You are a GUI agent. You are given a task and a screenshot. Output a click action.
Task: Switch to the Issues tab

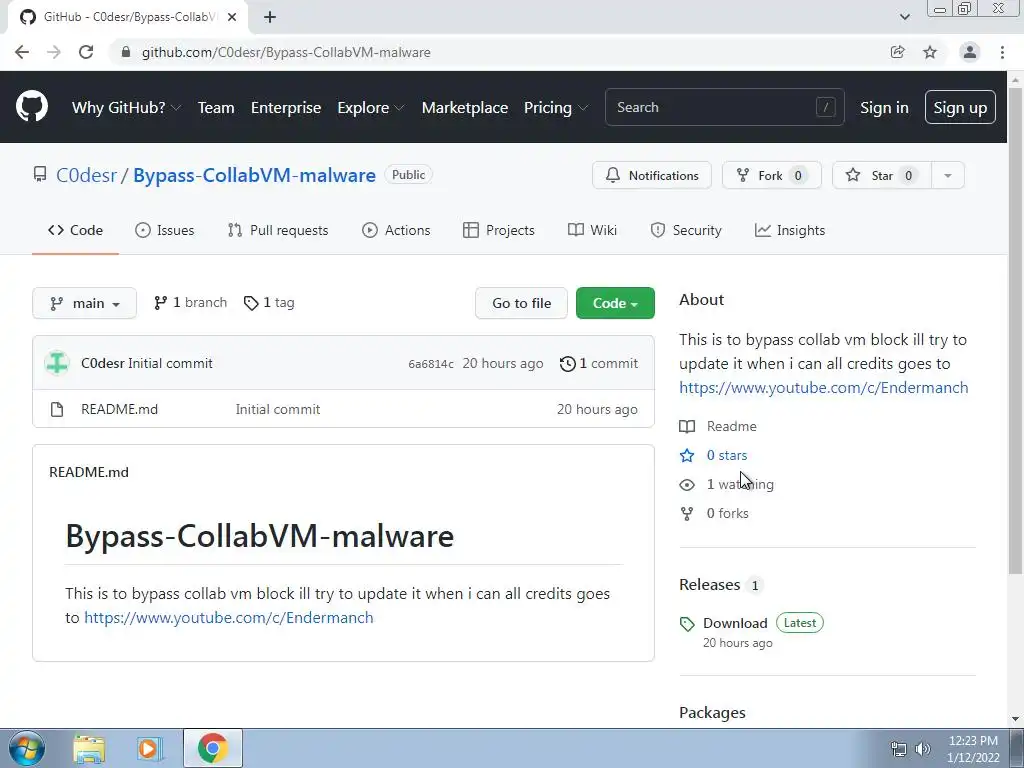[x=165, y=230]
